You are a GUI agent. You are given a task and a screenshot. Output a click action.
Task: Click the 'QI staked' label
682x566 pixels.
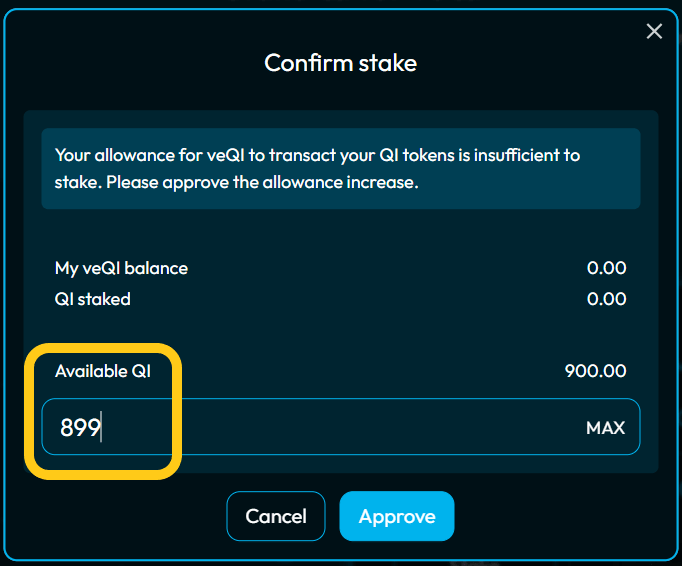[x=93, y=299]
